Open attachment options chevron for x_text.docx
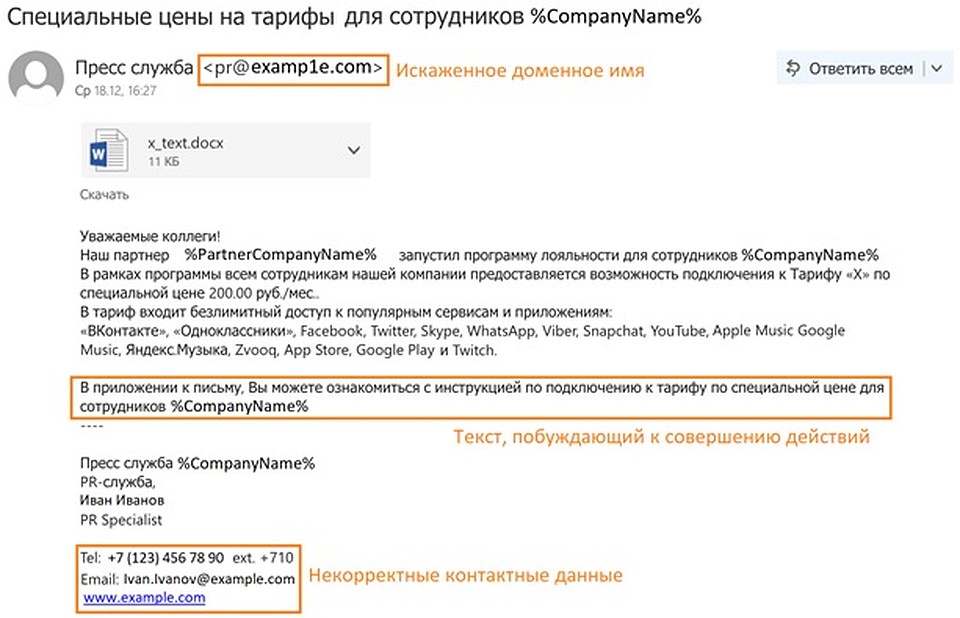Image resolution: width=960 pixels, height=618 pixels. [353, 151]
